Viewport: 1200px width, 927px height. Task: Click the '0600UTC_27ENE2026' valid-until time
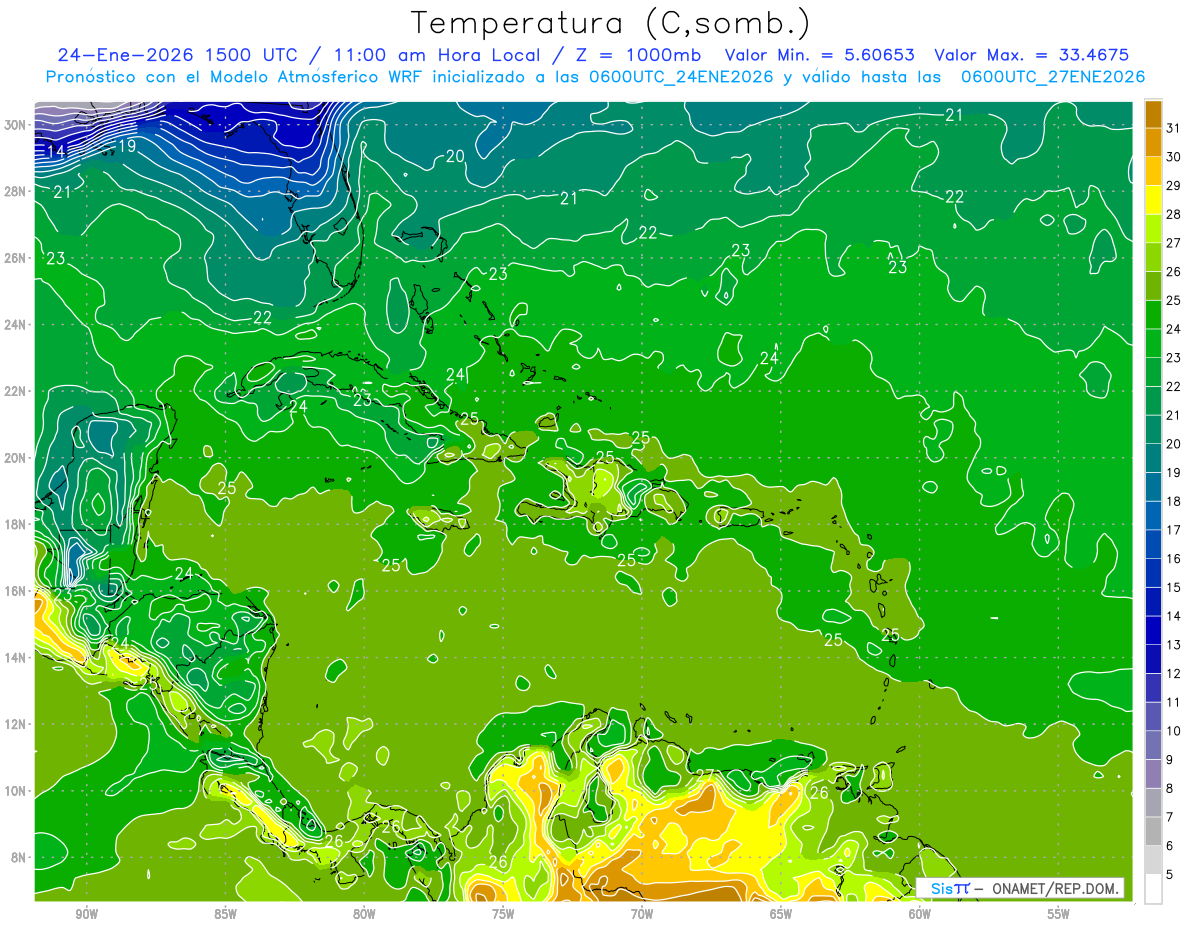1053,76
